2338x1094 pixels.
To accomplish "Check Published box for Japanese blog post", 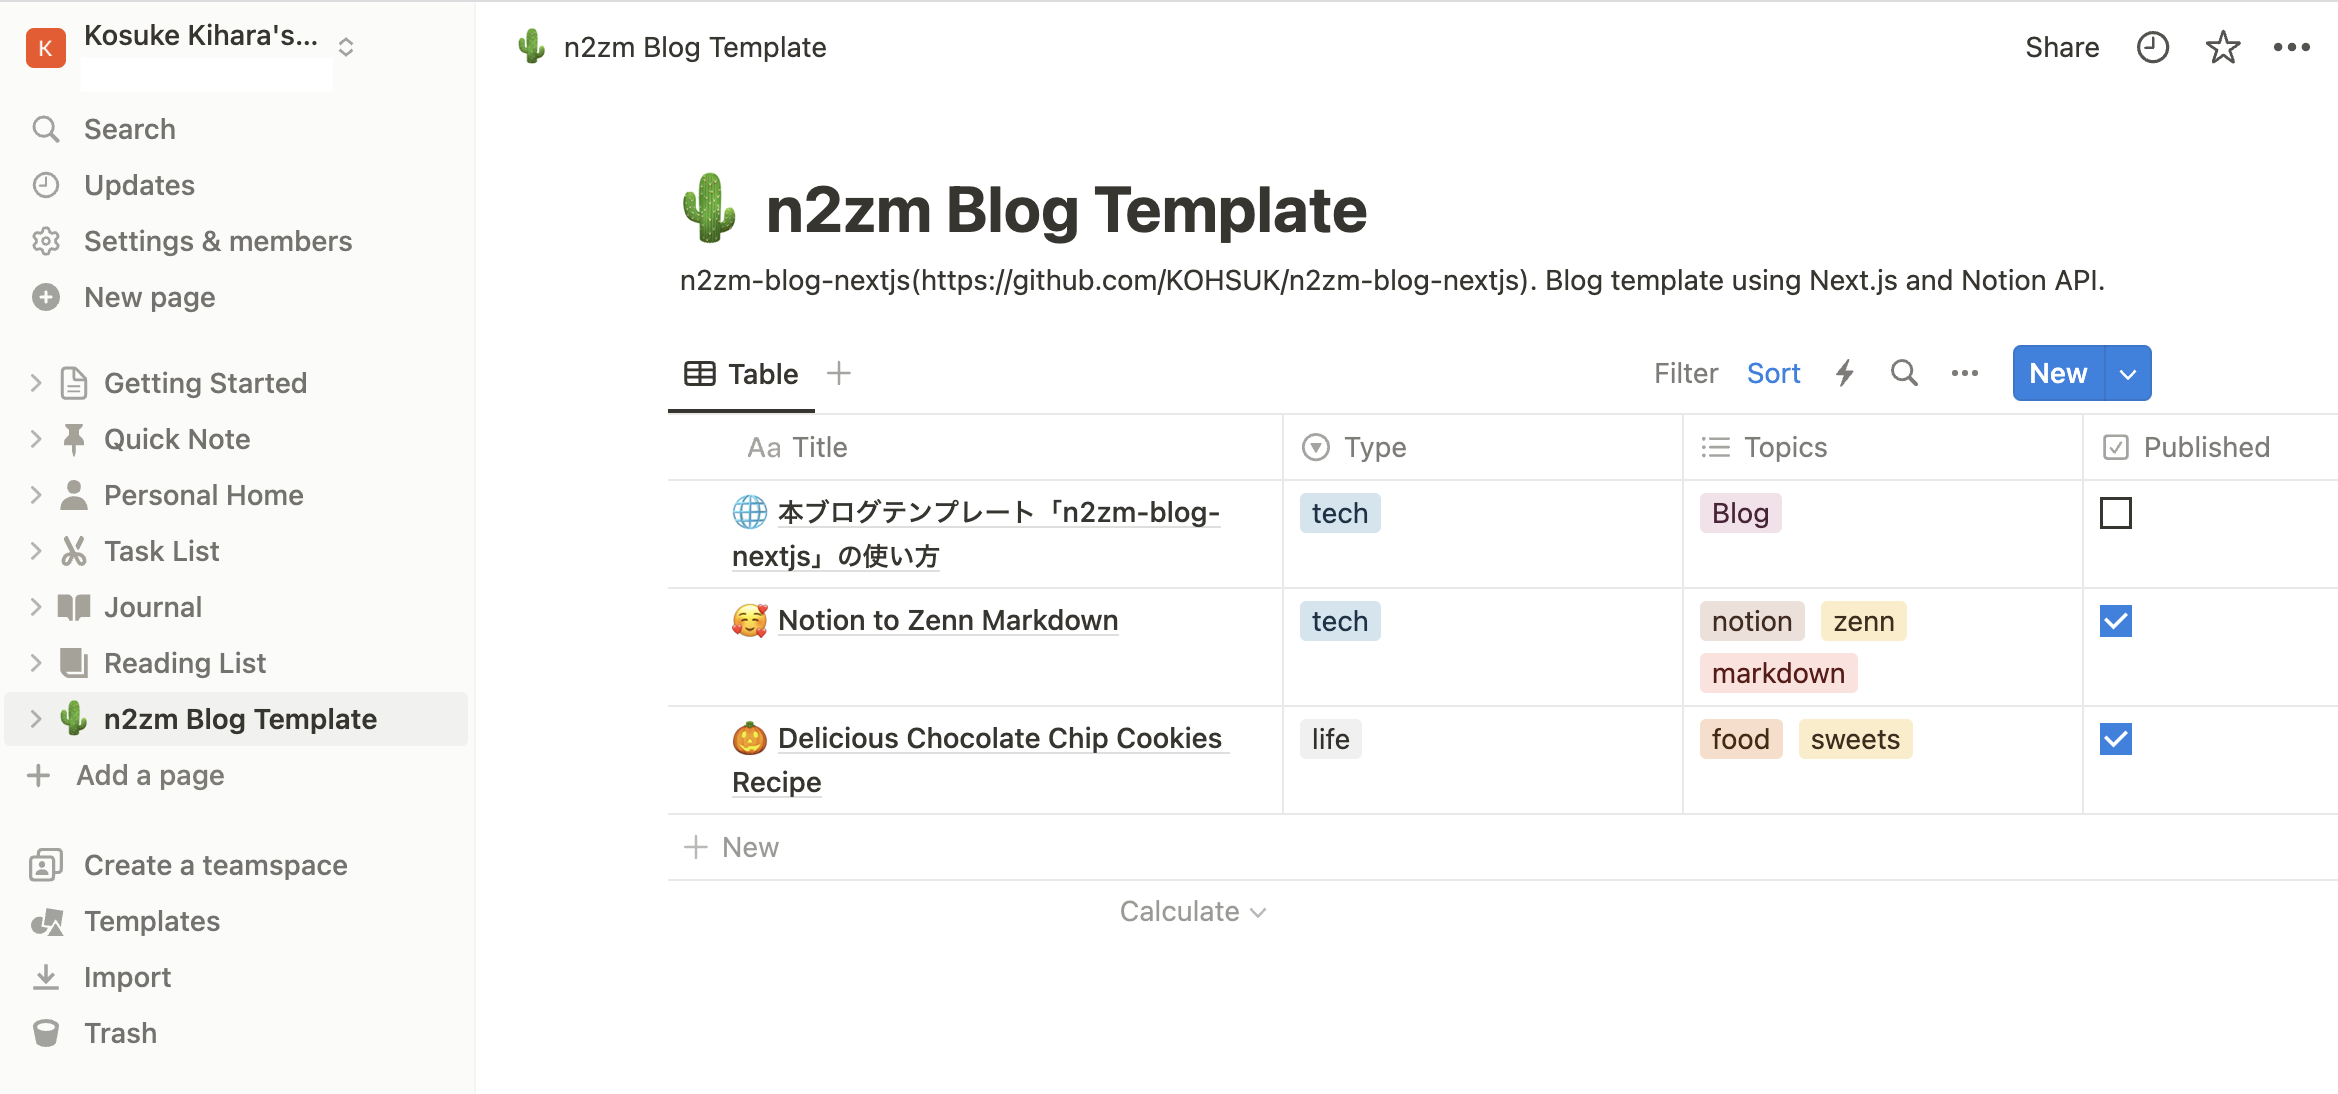I will [2115, 513].
